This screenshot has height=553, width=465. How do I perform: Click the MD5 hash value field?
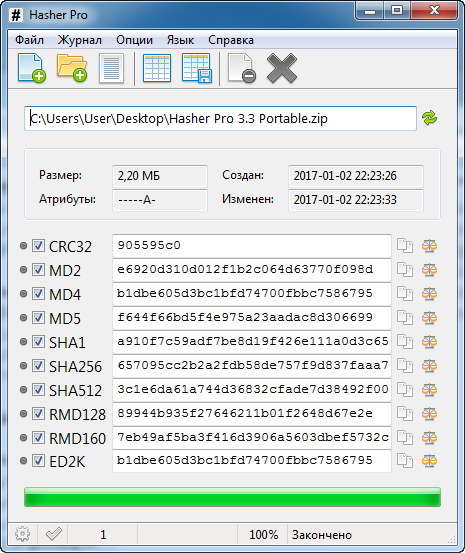click(x=252, y=317)
